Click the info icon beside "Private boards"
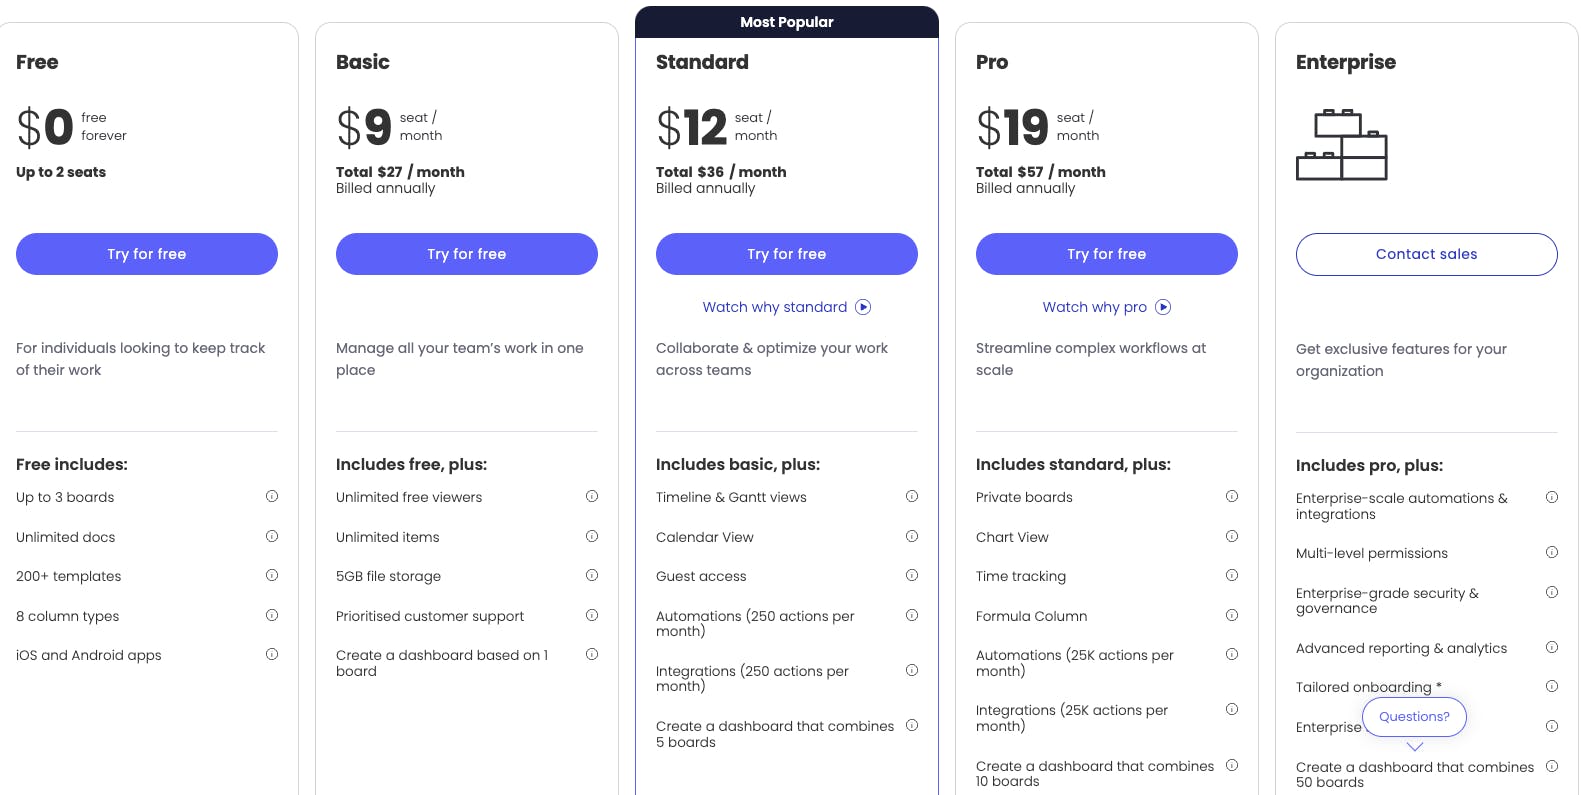The image size is (1581, 795). (x=1232, y=496)
